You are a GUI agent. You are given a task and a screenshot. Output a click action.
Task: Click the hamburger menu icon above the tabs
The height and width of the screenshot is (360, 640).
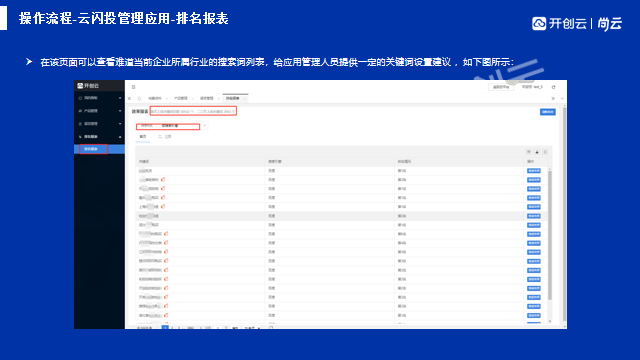(x=133, y=87)
